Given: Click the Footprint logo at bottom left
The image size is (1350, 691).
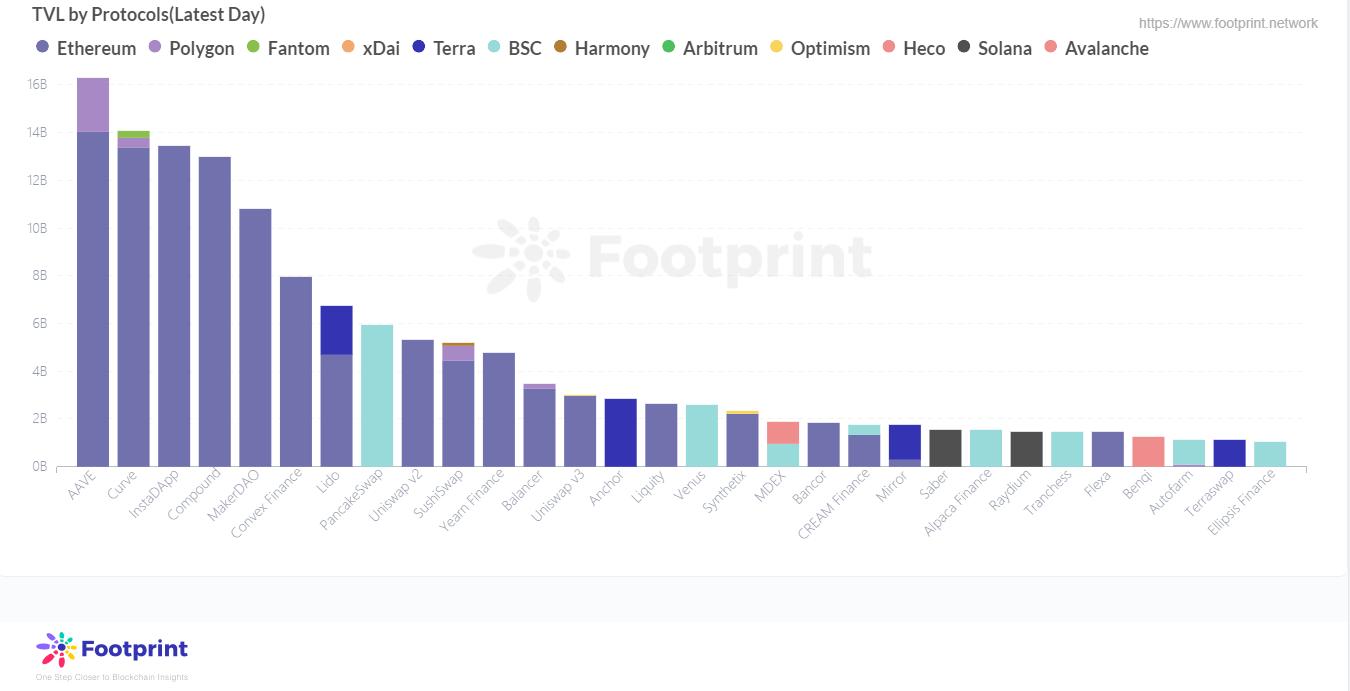Looking at the screenshot, I should 112,650.
